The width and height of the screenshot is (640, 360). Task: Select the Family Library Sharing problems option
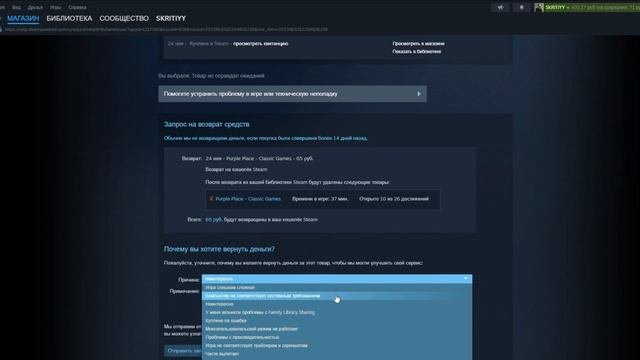click(x=337, y=312)
